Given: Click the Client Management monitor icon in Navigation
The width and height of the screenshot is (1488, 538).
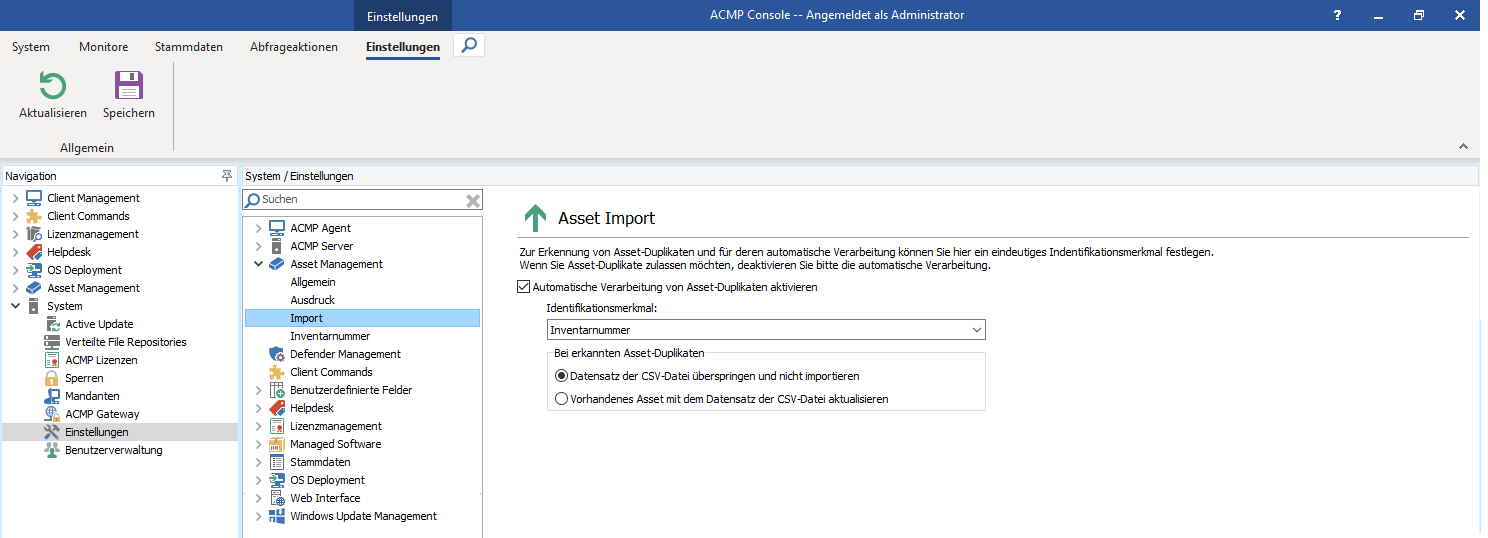Looking at the screenshot, I should coord(34,198).
